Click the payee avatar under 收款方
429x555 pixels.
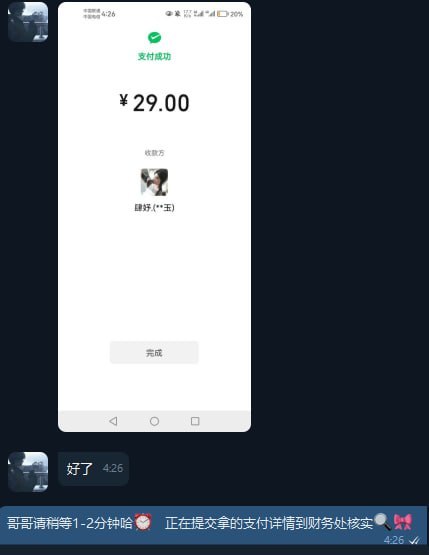154,182
